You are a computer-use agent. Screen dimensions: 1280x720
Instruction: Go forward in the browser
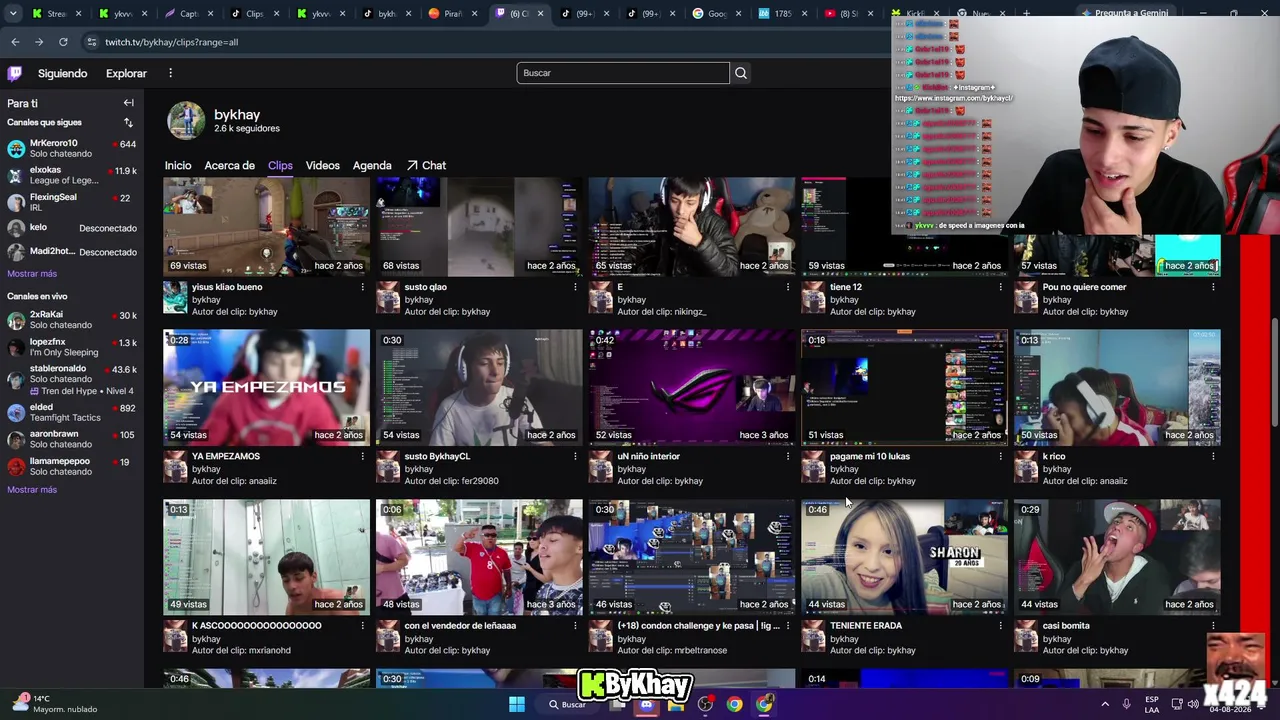pos(39,42)
